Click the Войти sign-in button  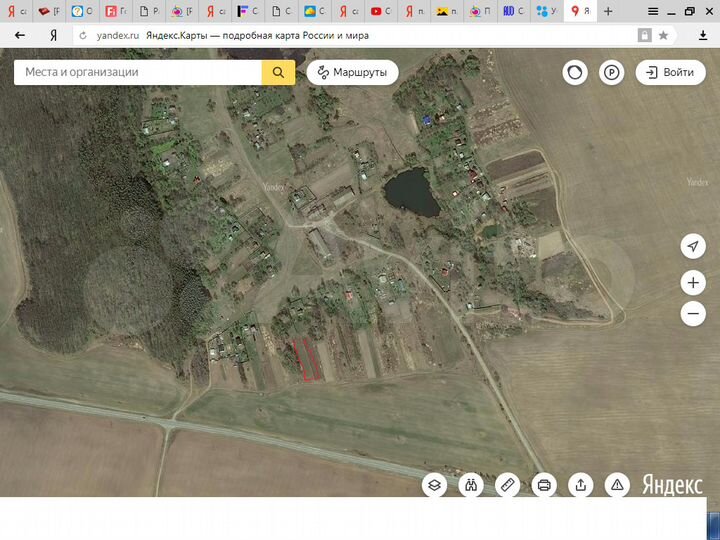pyautogui.click(x=670, y=72)
